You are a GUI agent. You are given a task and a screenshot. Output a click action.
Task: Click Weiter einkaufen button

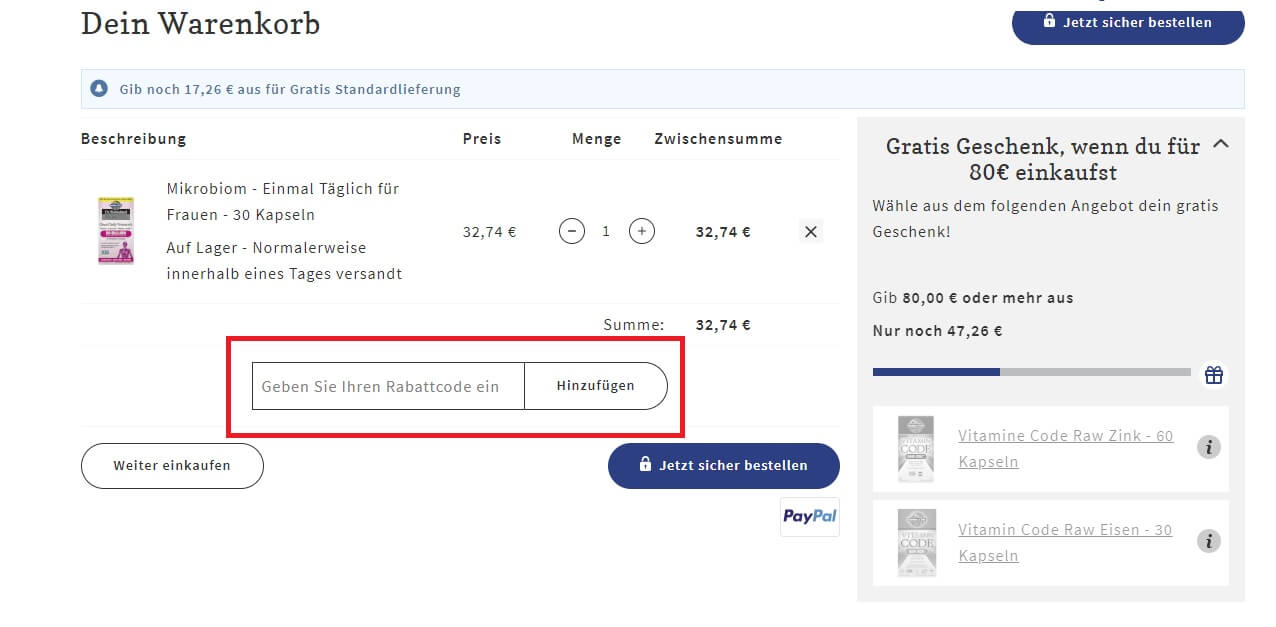172,466
